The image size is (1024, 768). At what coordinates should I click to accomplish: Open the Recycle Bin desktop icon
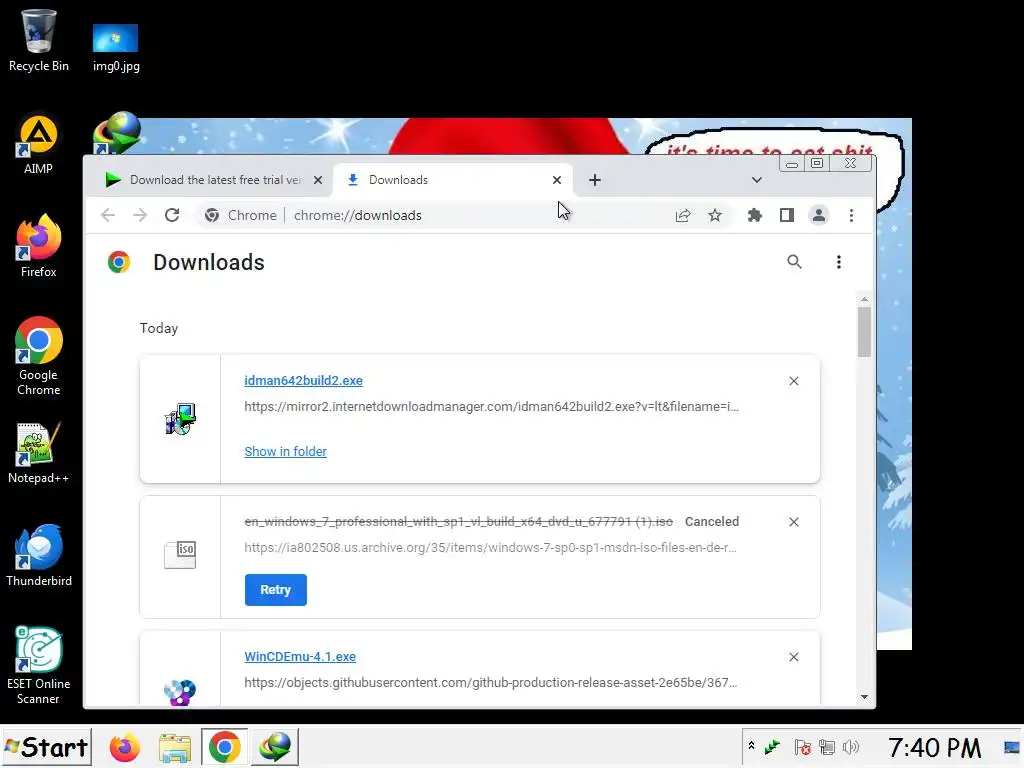pyautogui.click(x=39, y=39)
